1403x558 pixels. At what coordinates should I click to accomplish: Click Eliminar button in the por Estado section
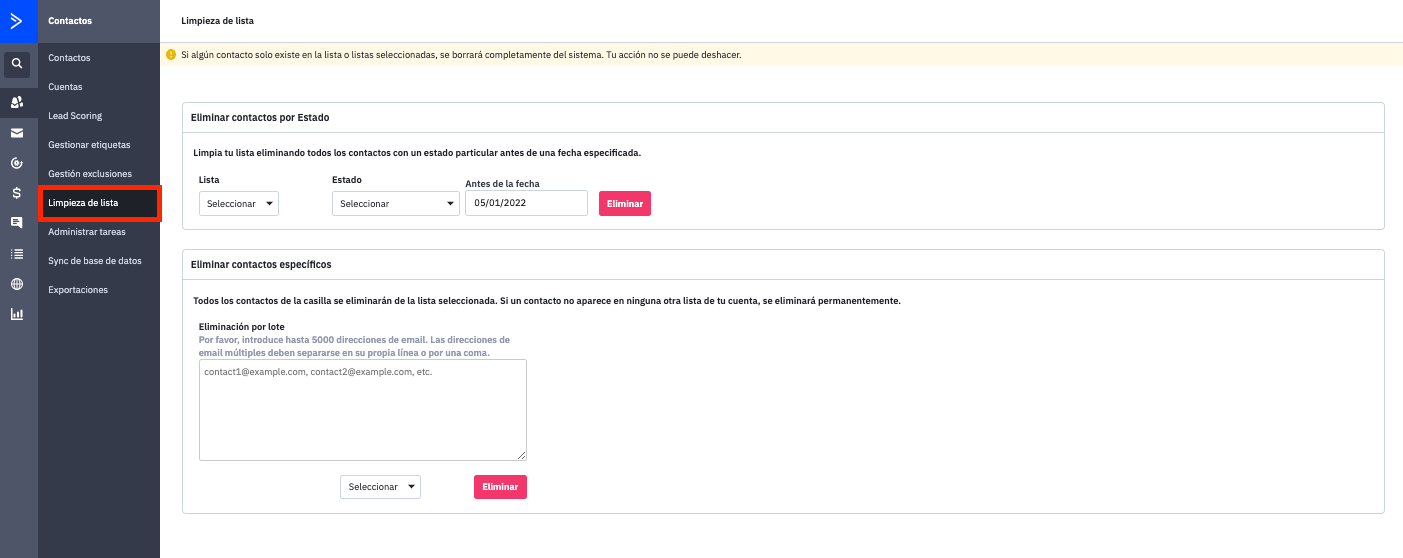tap(624, 204)
